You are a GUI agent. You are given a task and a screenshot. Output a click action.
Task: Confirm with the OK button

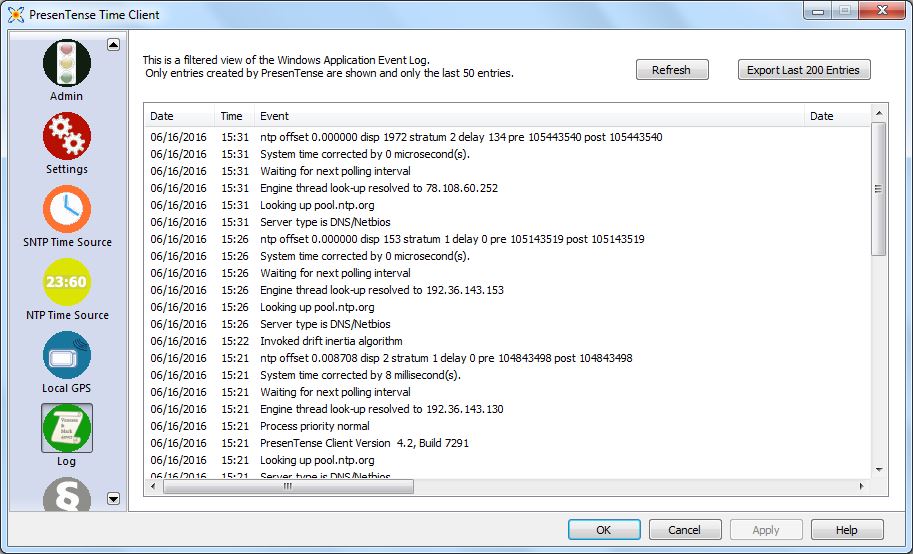604,530
